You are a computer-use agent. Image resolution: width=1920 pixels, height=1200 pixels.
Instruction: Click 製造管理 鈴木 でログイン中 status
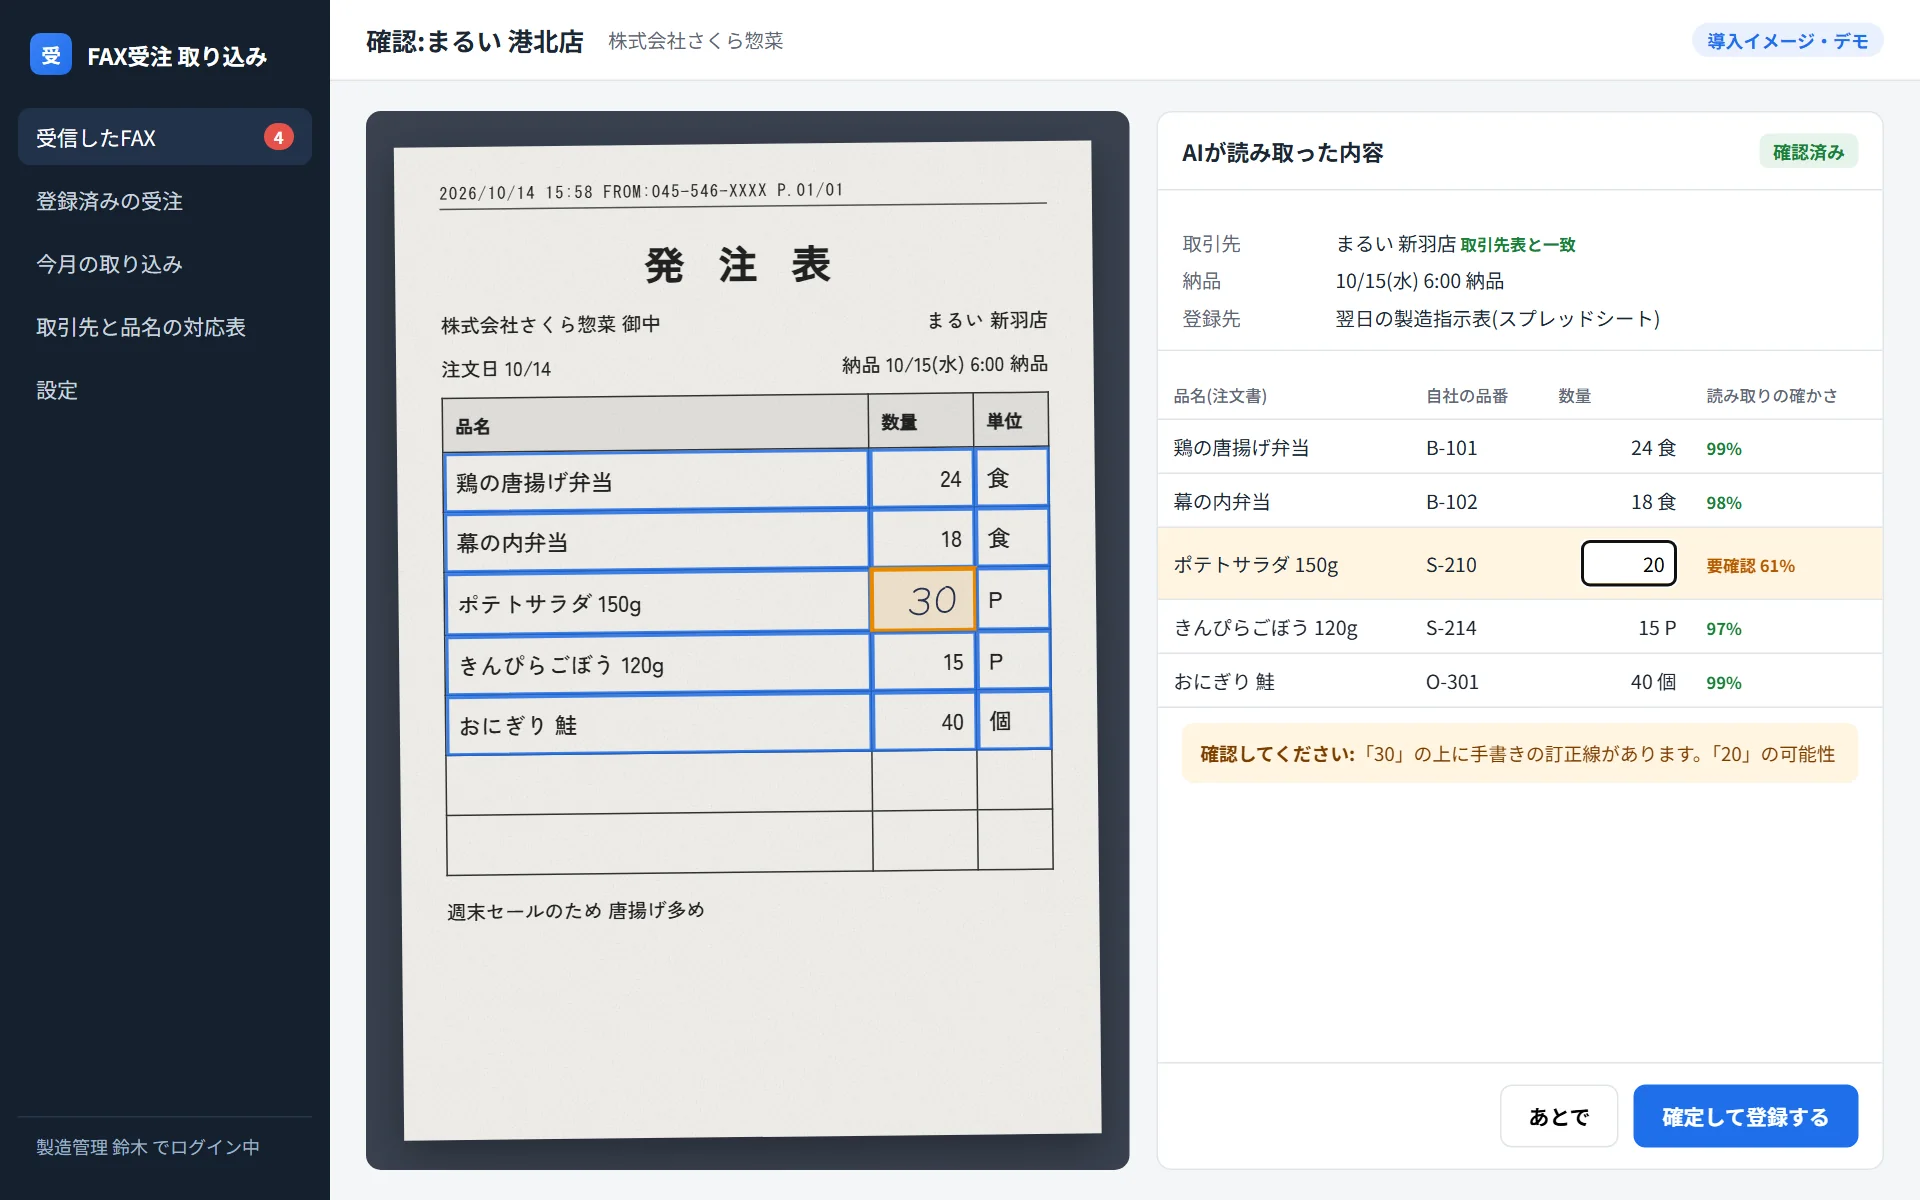tap(148, 1147)
